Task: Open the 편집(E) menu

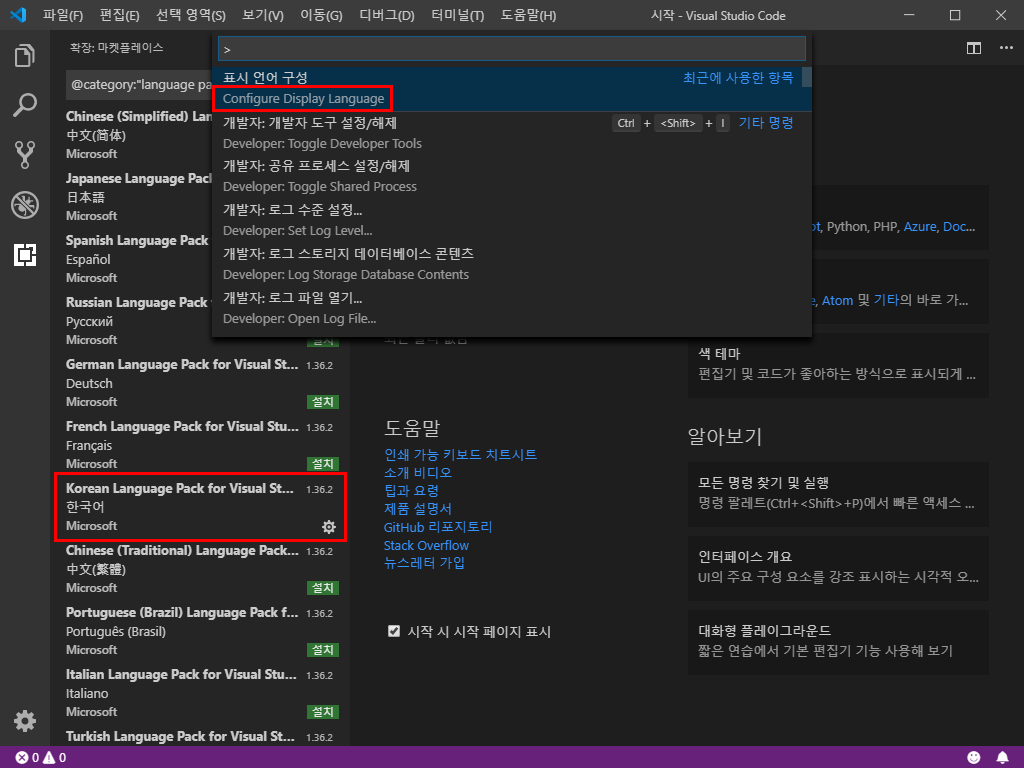Action: coord(120,15)
